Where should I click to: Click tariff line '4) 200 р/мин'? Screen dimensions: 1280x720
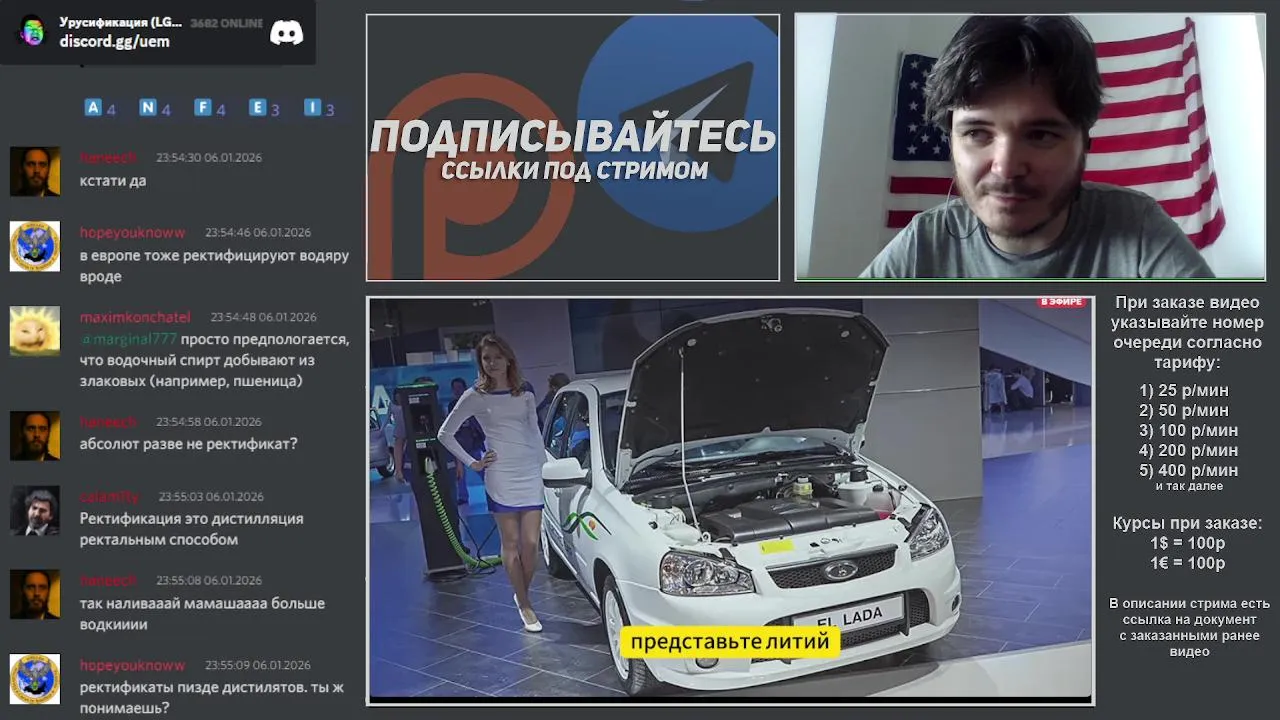1188,451
